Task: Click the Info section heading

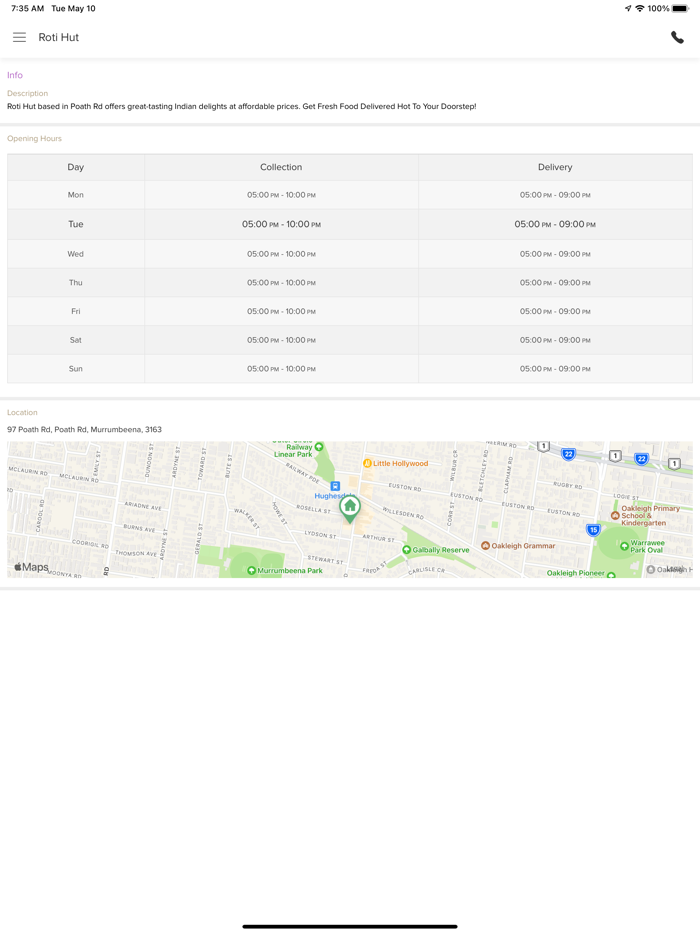Action: tap(15, 75)
